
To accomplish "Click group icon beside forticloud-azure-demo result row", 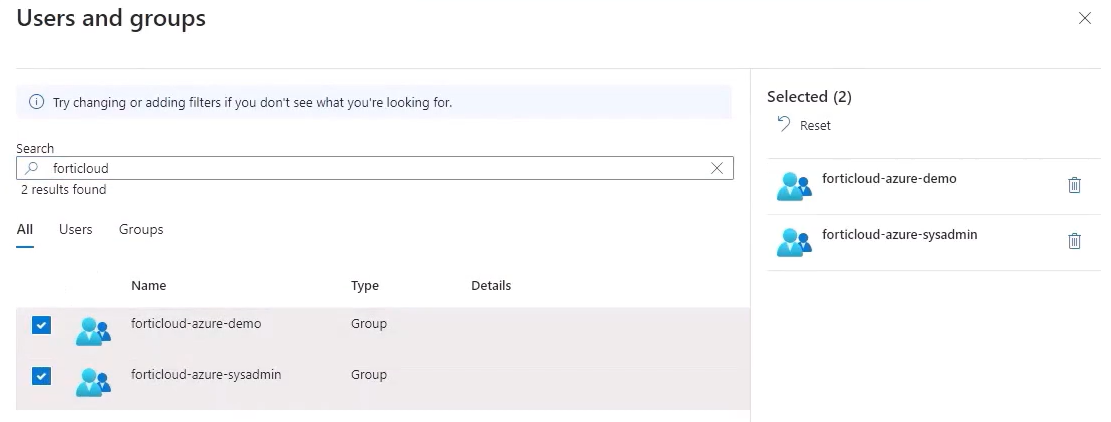I will coord(93,329).
